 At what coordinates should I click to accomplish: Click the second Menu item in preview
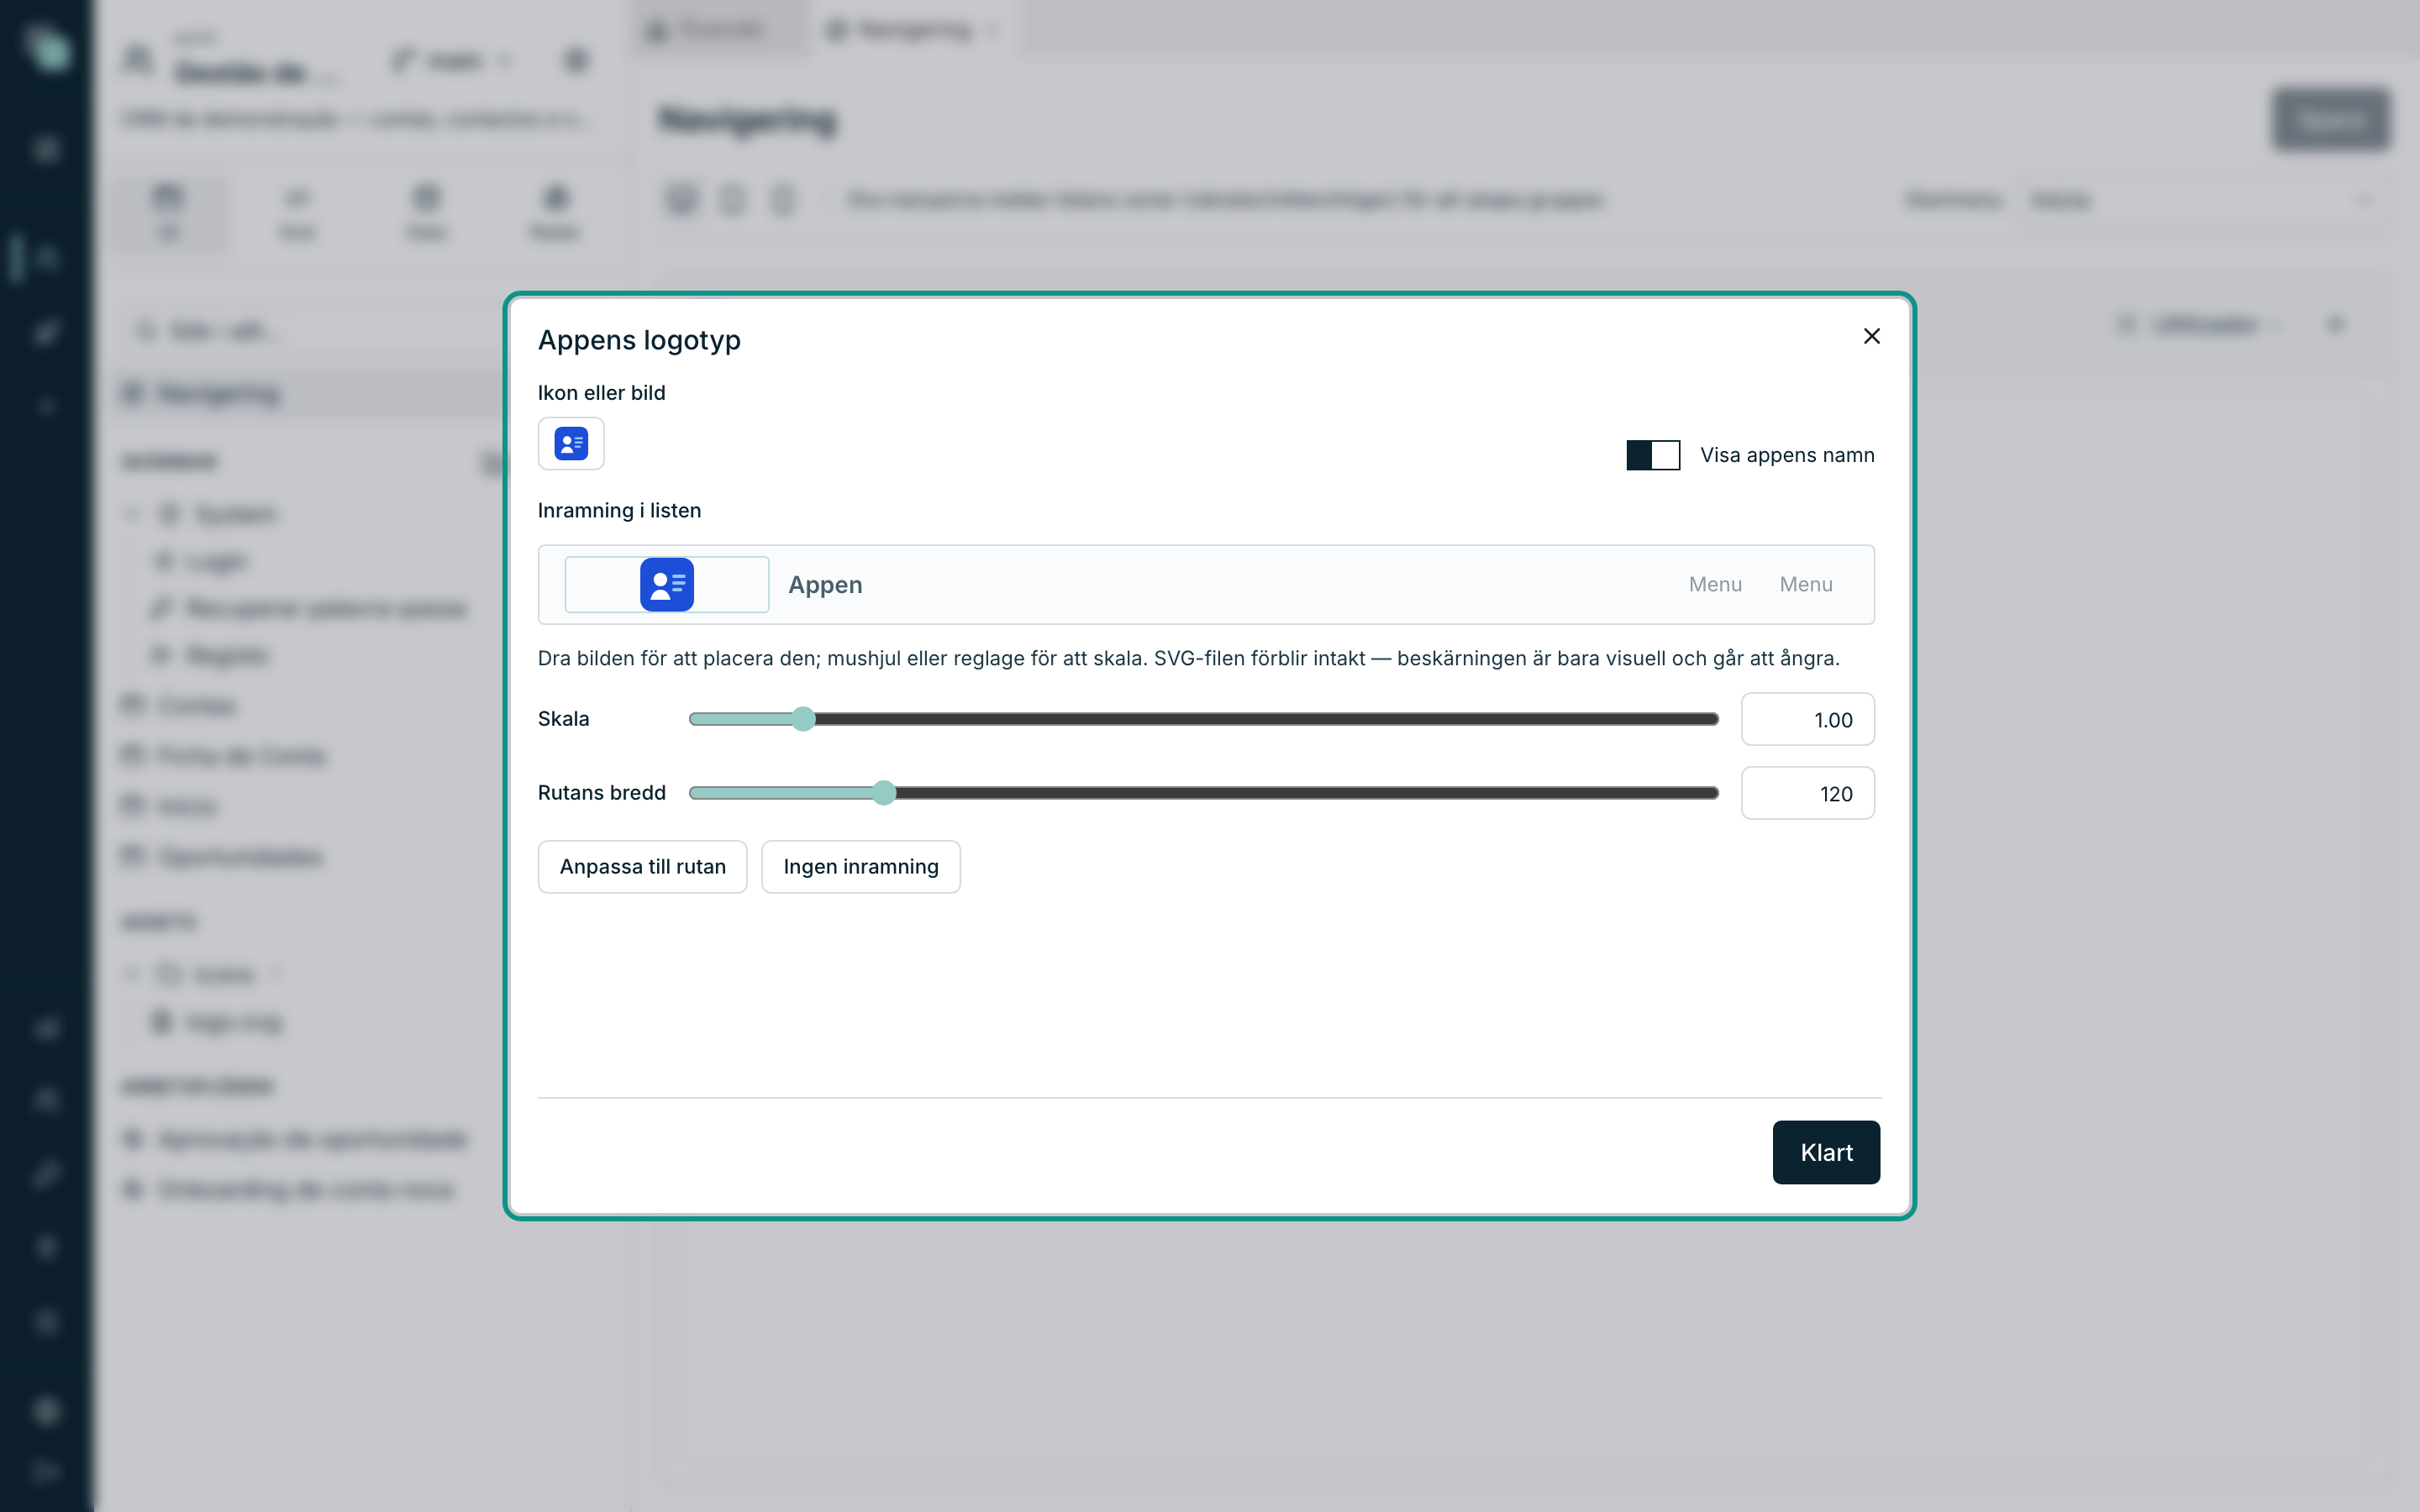pos(1806,584)
